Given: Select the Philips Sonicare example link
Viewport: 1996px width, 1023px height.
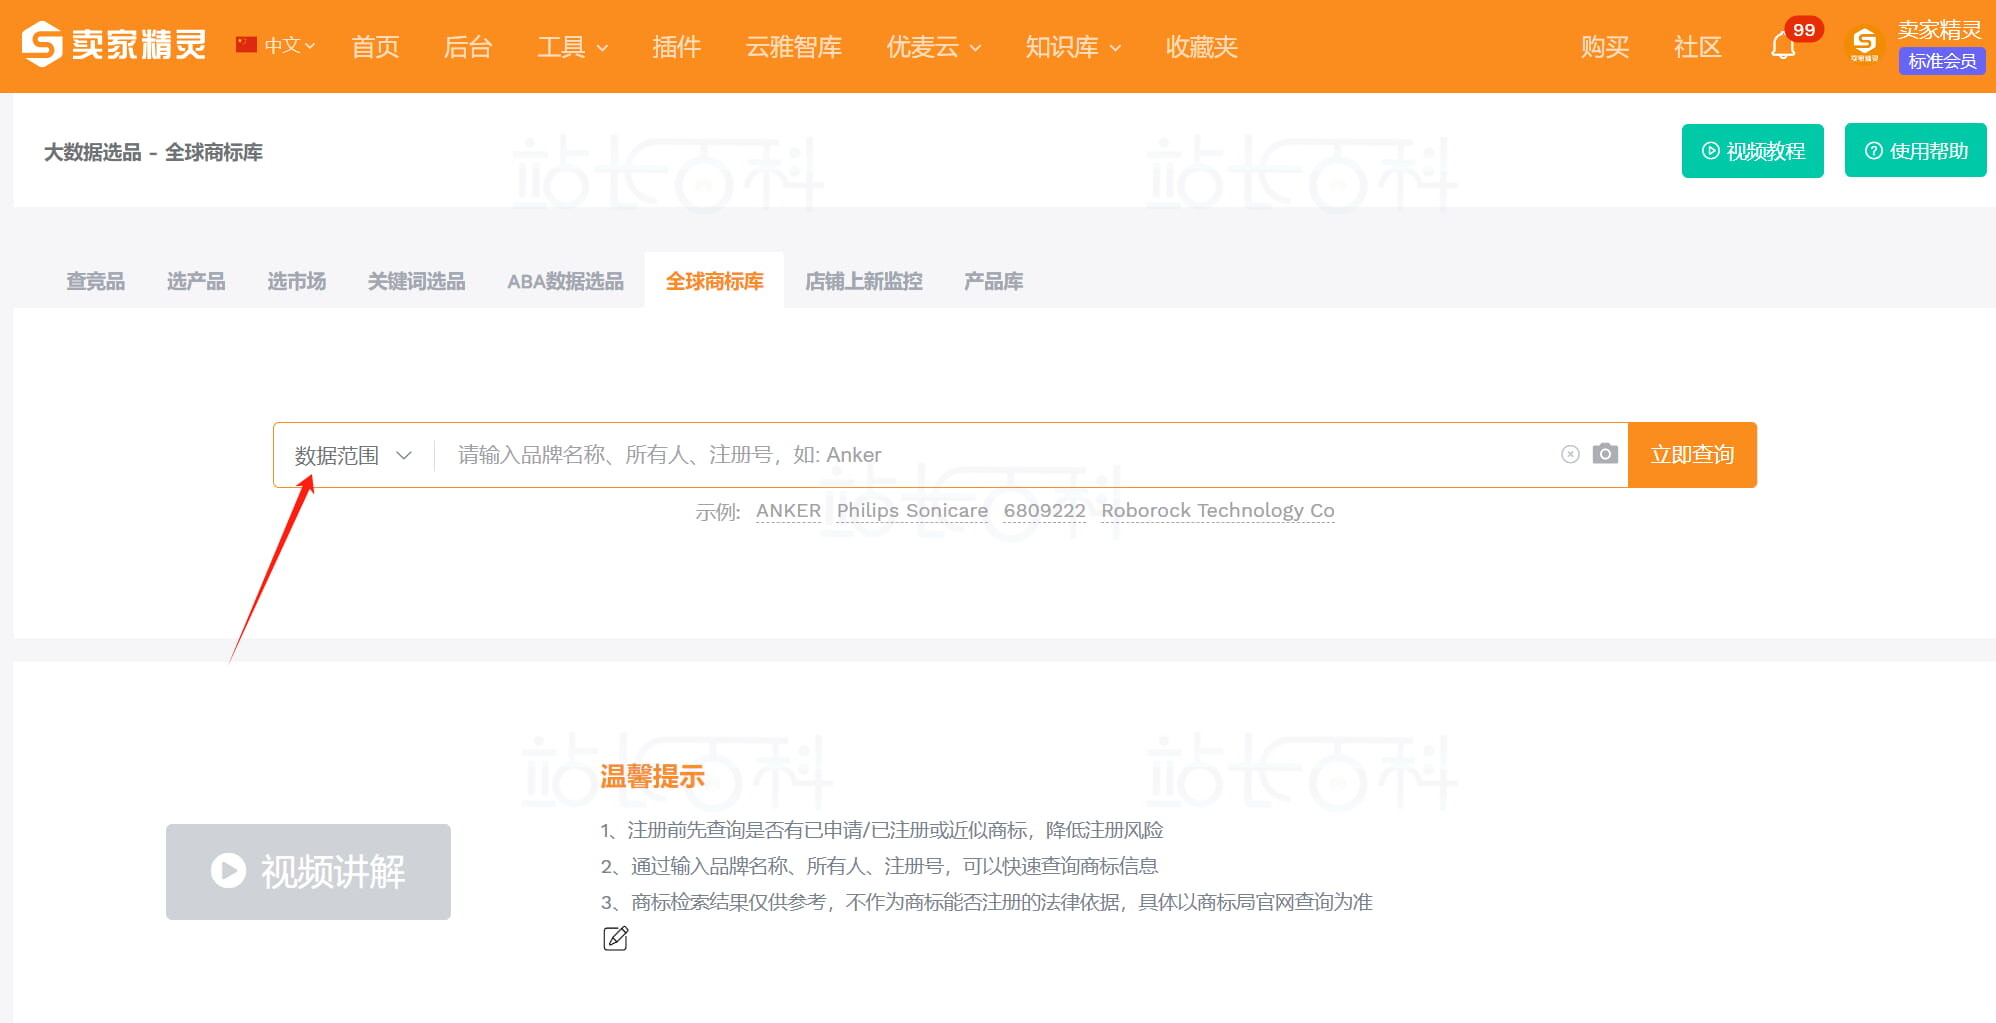Looking at the screenshot, I should coord(912,511).
